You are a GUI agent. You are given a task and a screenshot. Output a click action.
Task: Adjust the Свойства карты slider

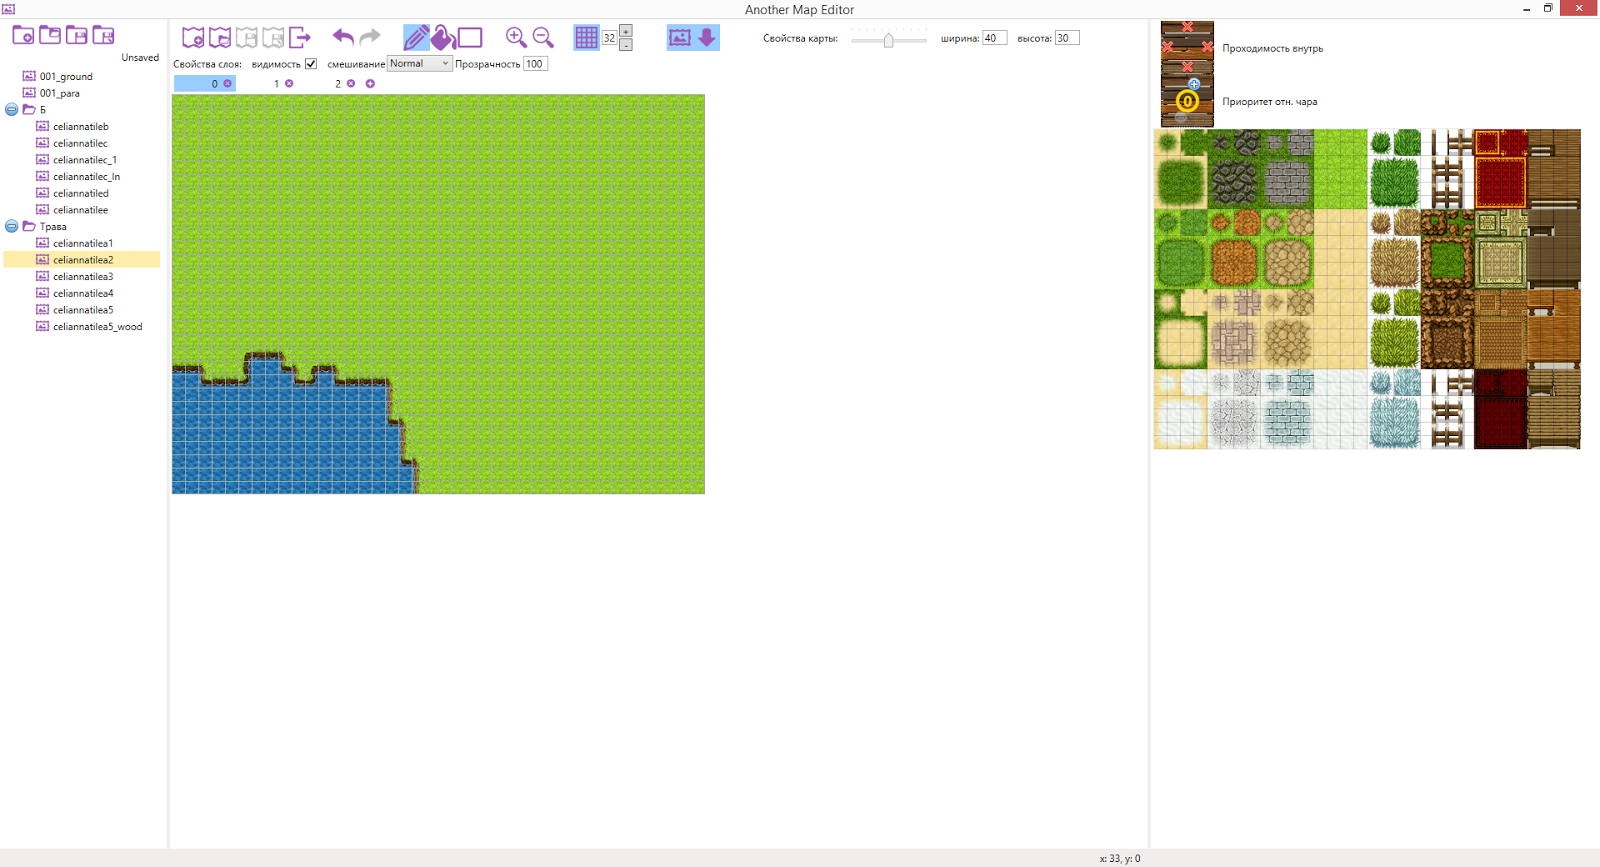[889, 39]
